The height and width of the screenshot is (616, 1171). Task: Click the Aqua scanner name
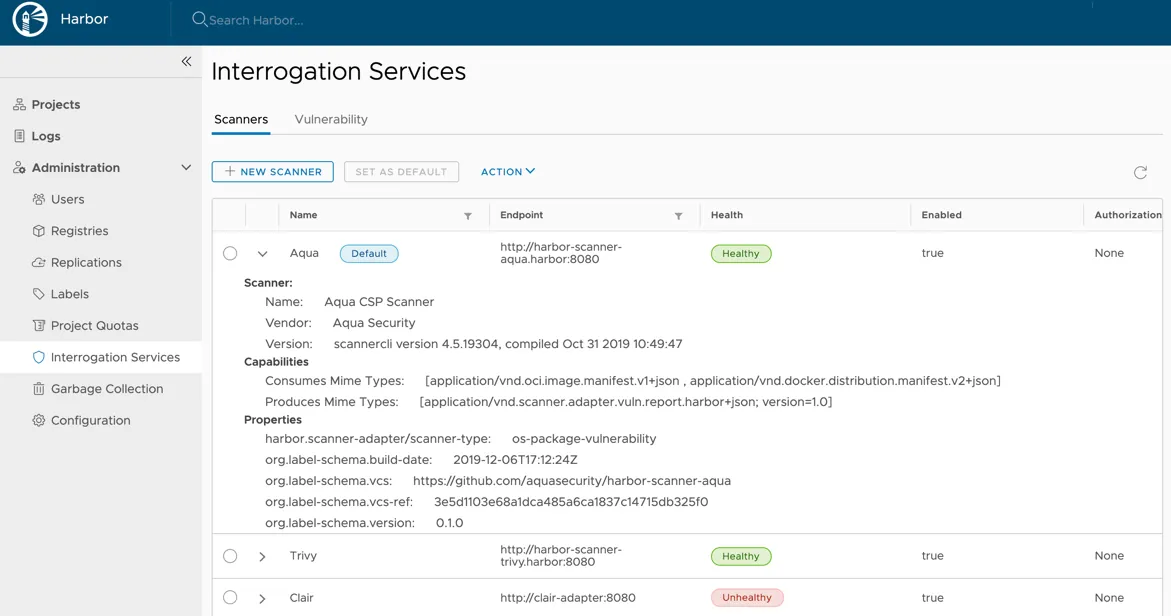point(304,253)
